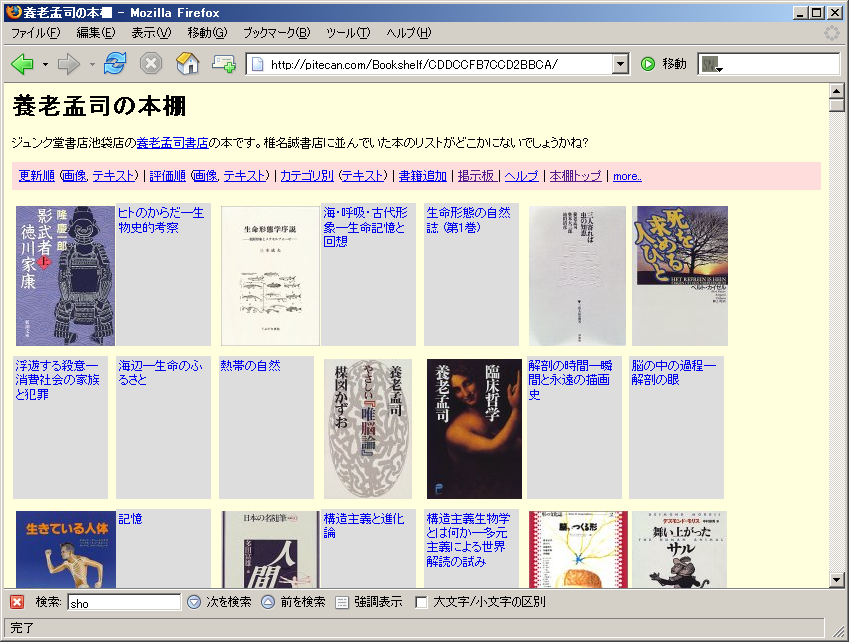This screenshot has width=849, height=642.
Task: Open the book link 解剖の時間
Action: click(x=570, y=380)
